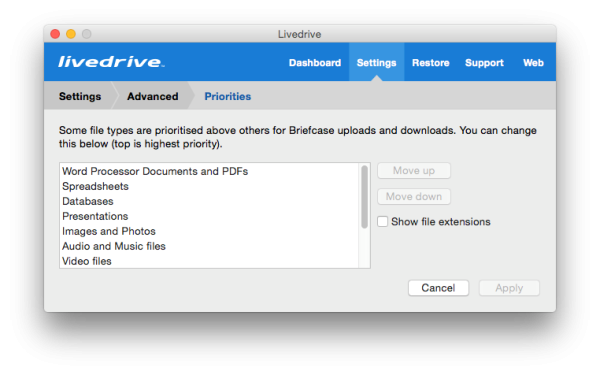The width and height of the screenshot is (600, 375).
Task: Open the Dashboard tab
Action: (x=315, y=63)
